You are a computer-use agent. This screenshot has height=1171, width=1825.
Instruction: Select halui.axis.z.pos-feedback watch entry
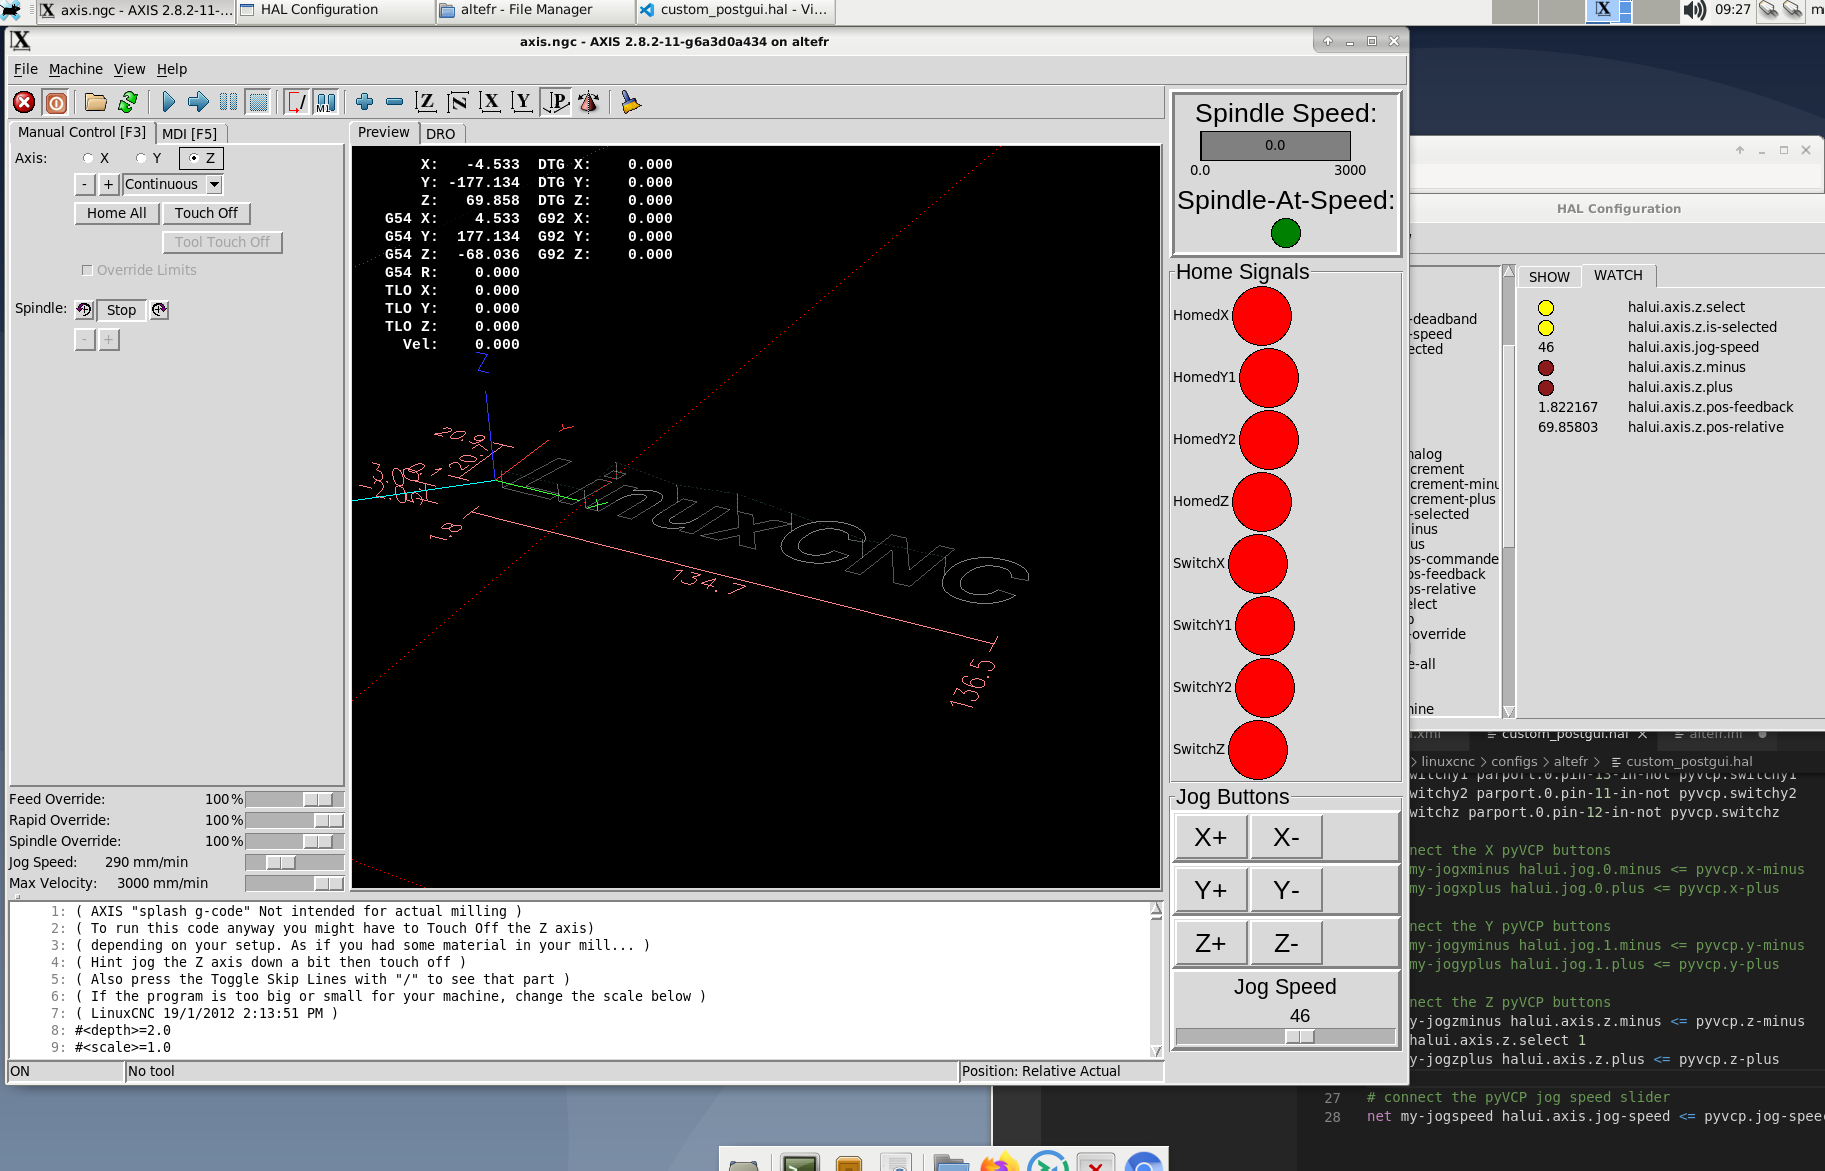tap(1710, 407)
